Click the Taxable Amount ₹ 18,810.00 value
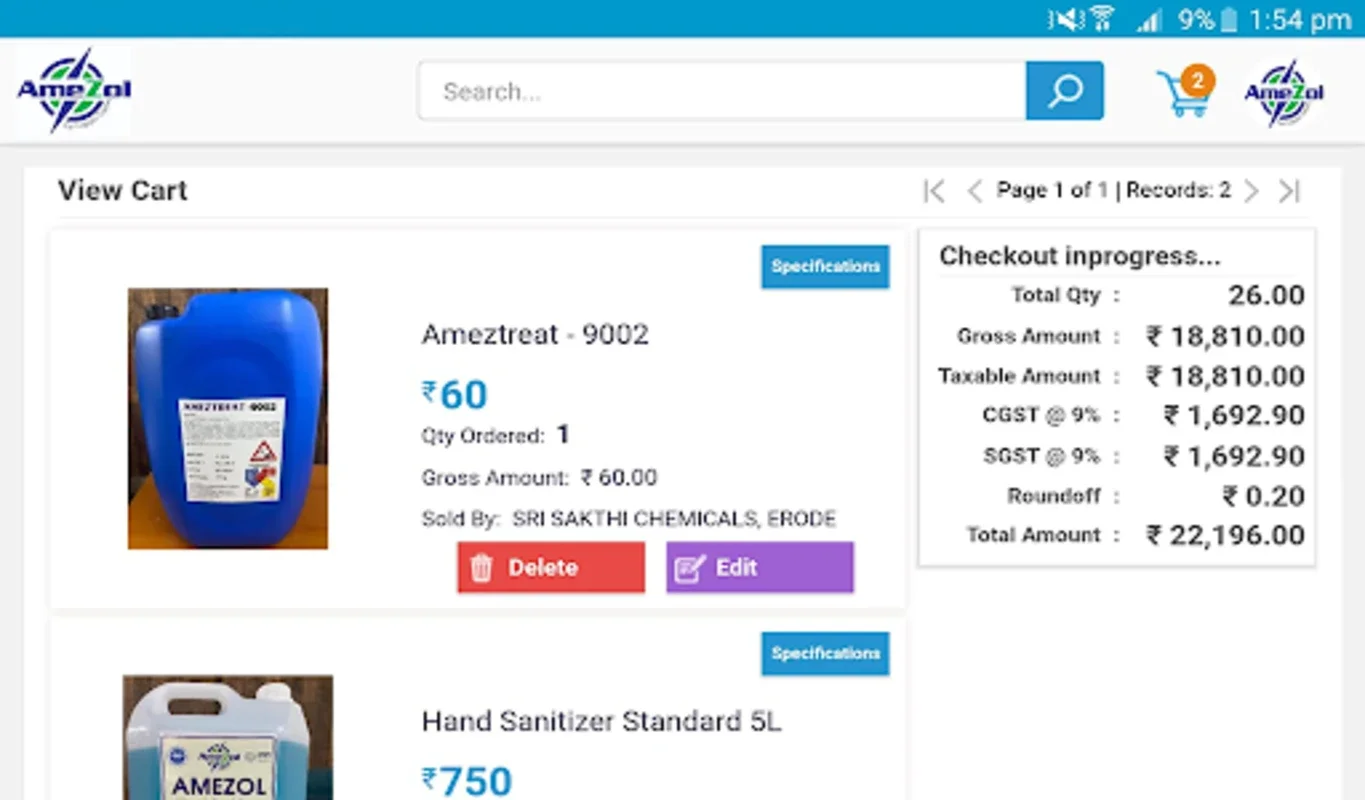This screenshot has height=800, width=1365. 1225,377
